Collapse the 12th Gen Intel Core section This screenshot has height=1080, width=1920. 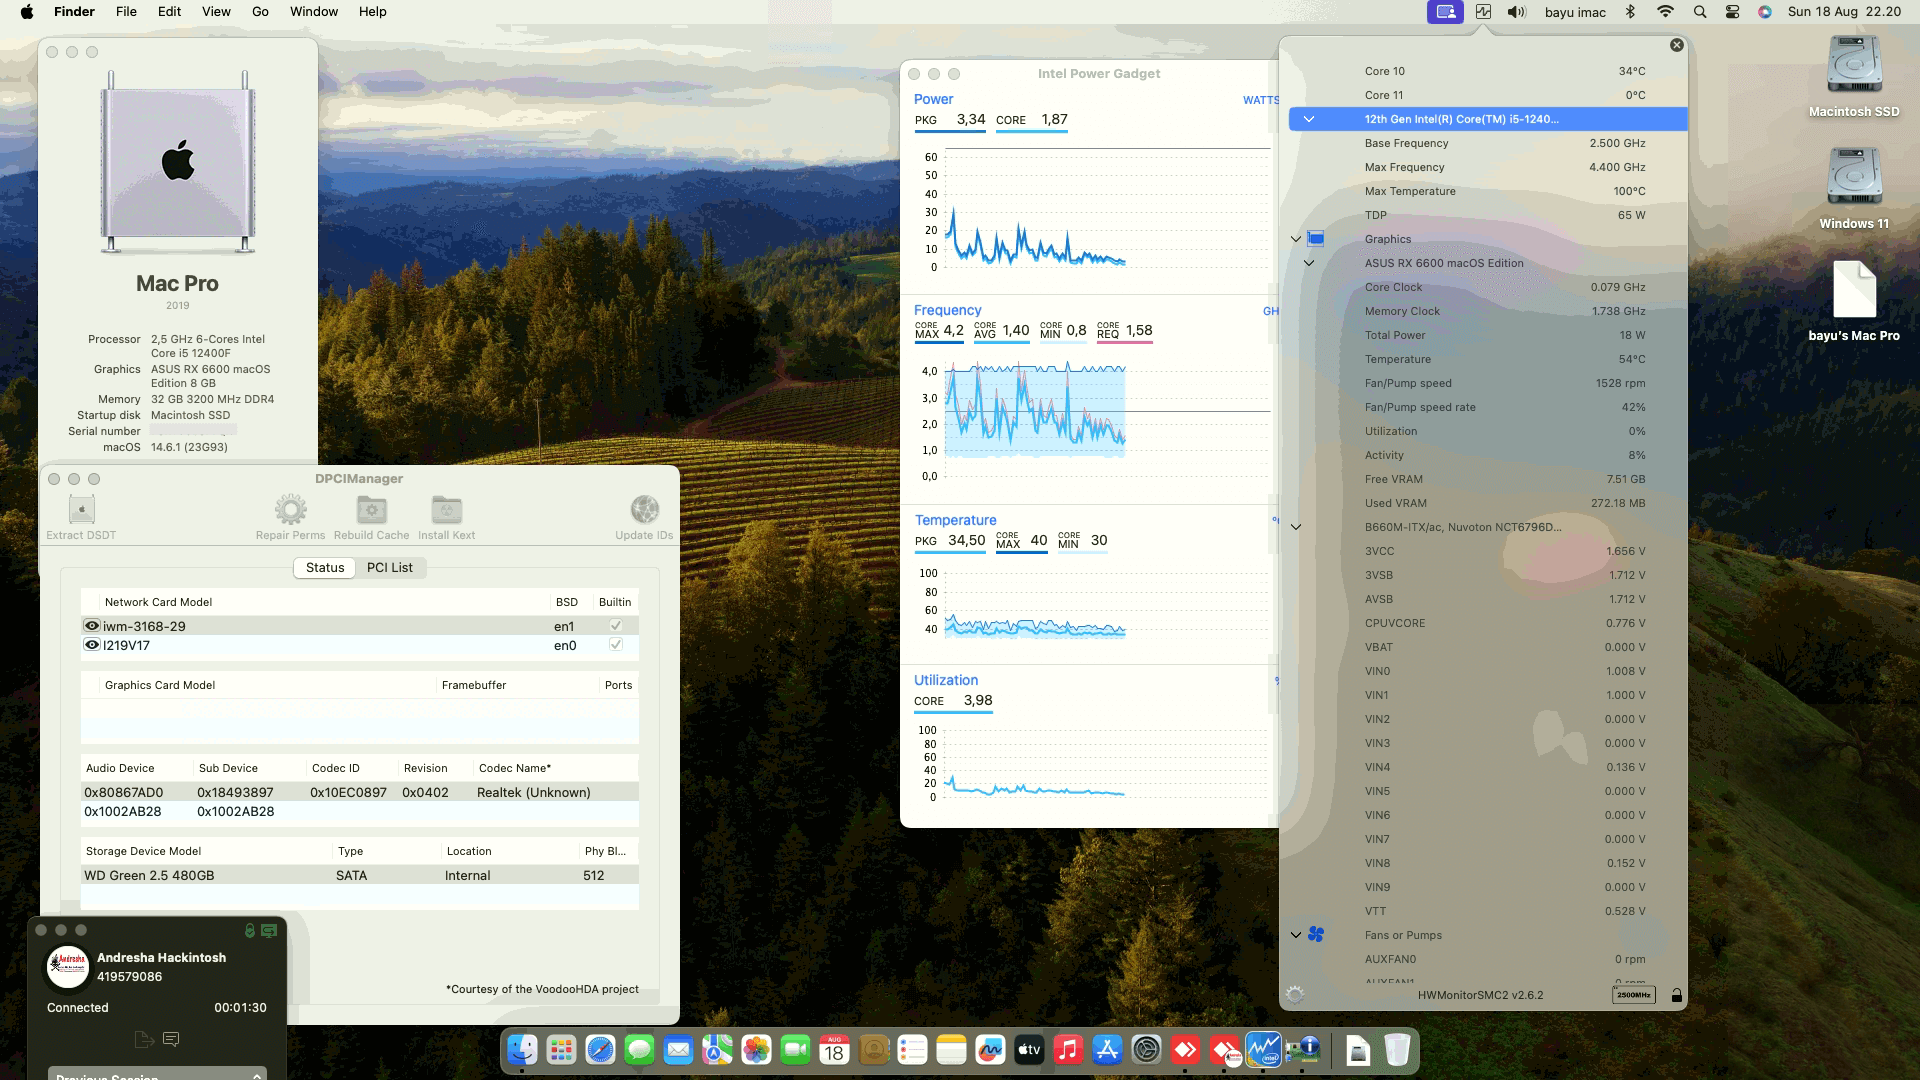tap(1308, 119)
